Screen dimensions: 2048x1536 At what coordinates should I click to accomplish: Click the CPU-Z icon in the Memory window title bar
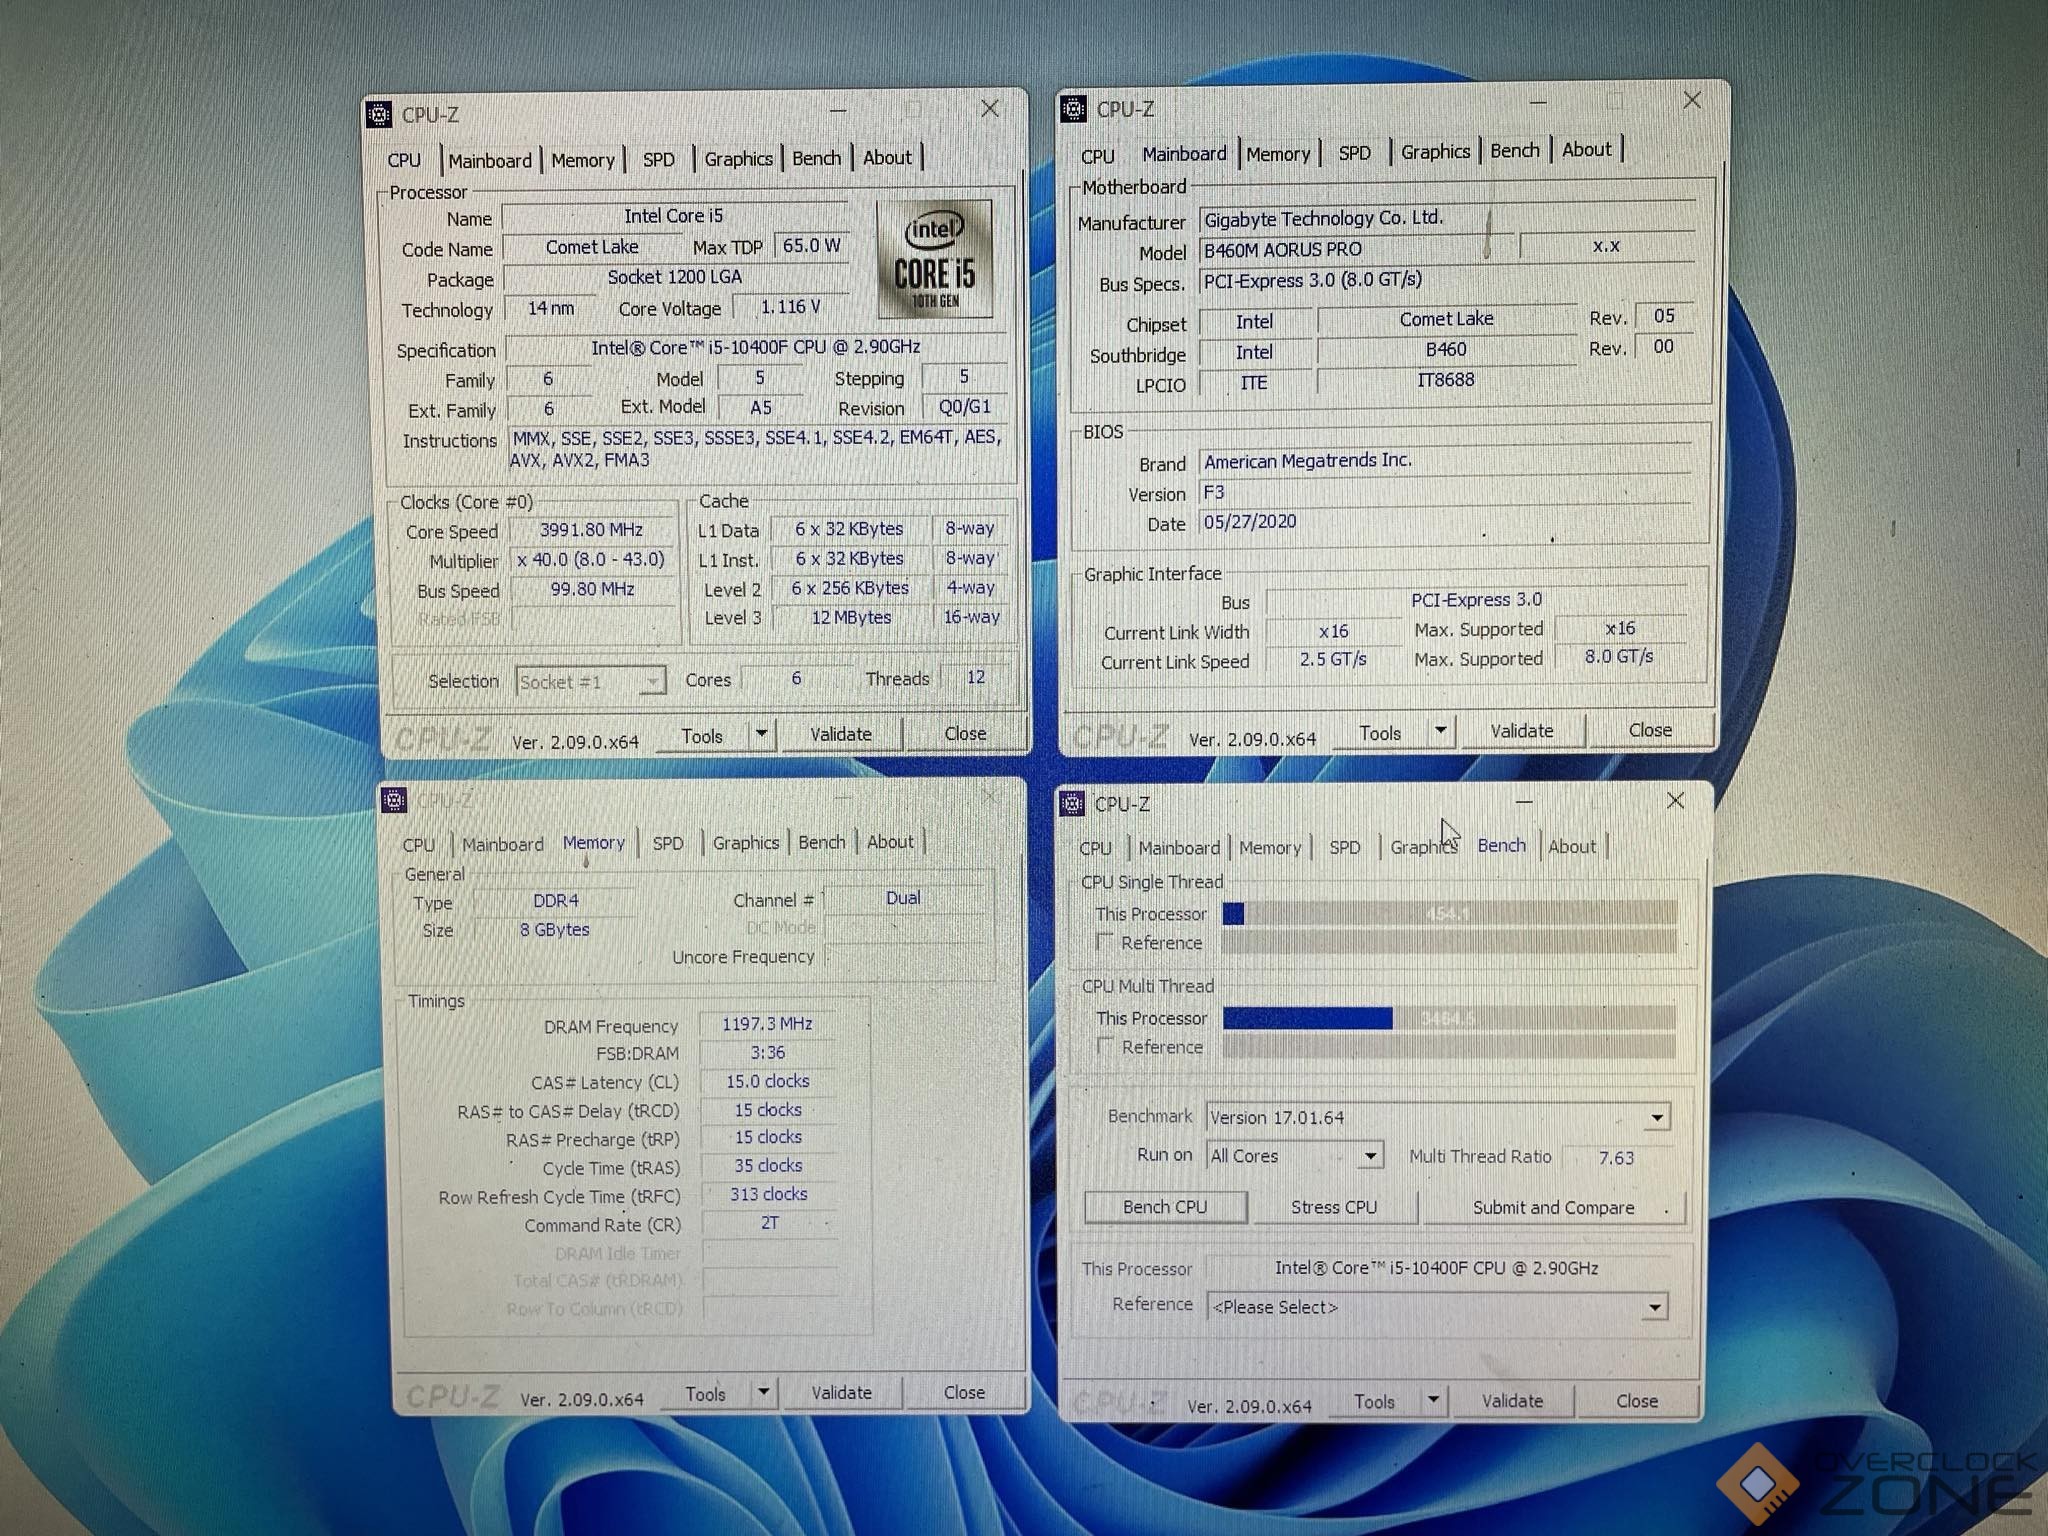pos(395,800)
